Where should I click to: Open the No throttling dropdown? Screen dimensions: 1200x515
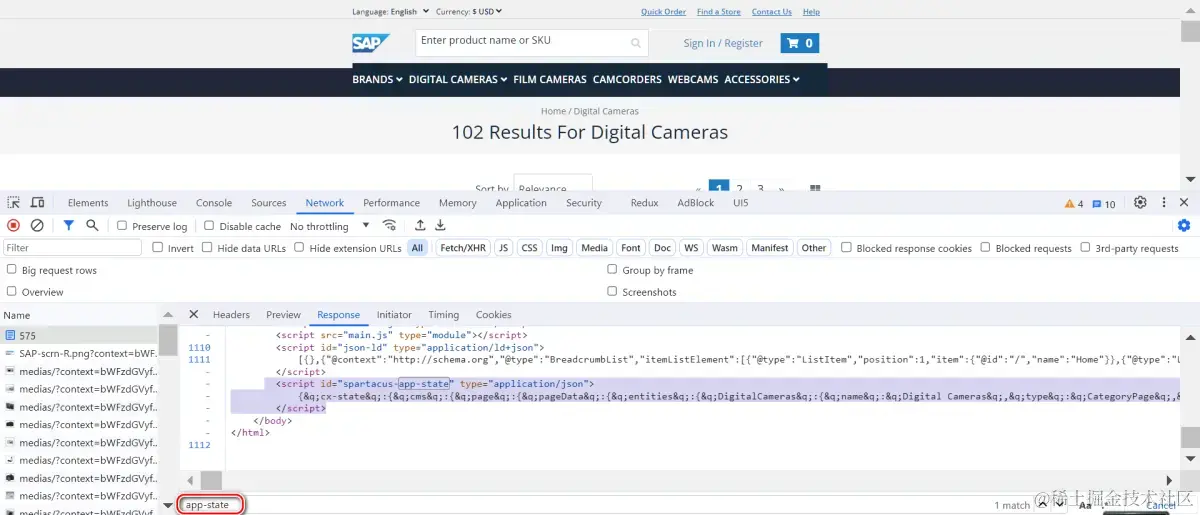coord(330,226)
